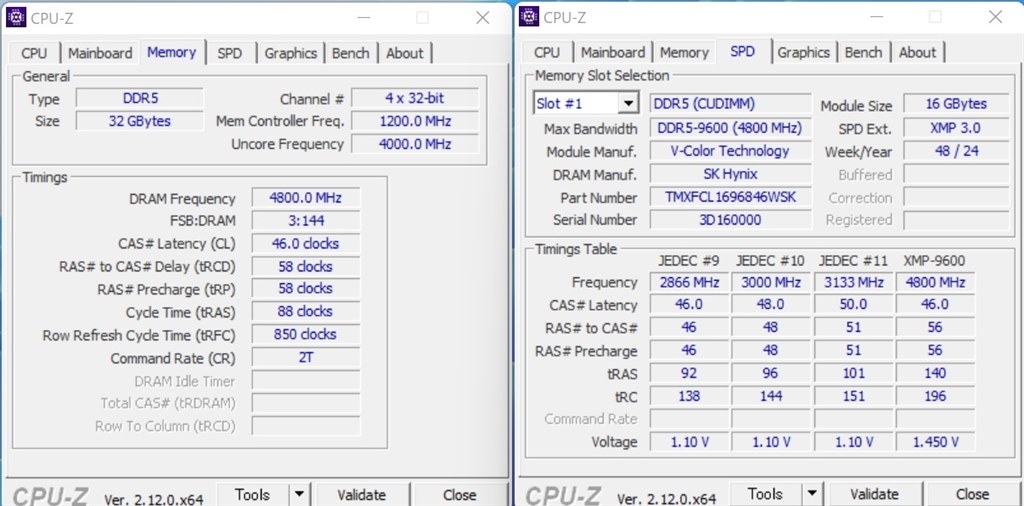Image resolution: width=1024 pixels, height=506 pixels.
Task: Select Memory tab in left window
Action: (172, 52)
